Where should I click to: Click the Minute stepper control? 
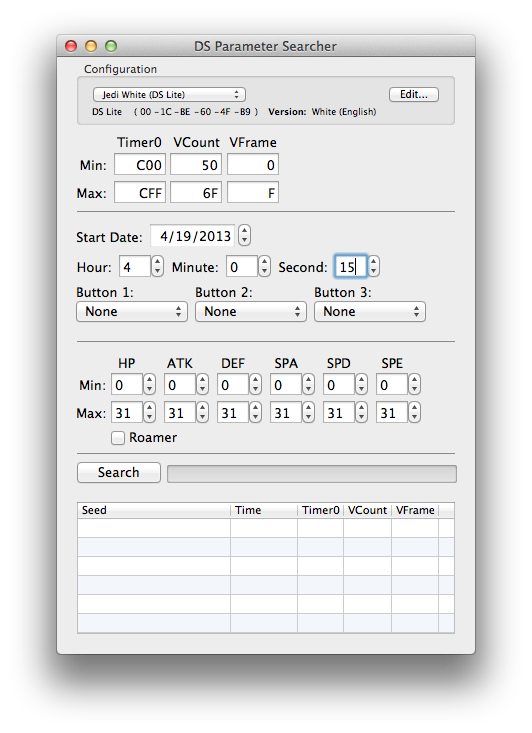click(x=265, y=266)
